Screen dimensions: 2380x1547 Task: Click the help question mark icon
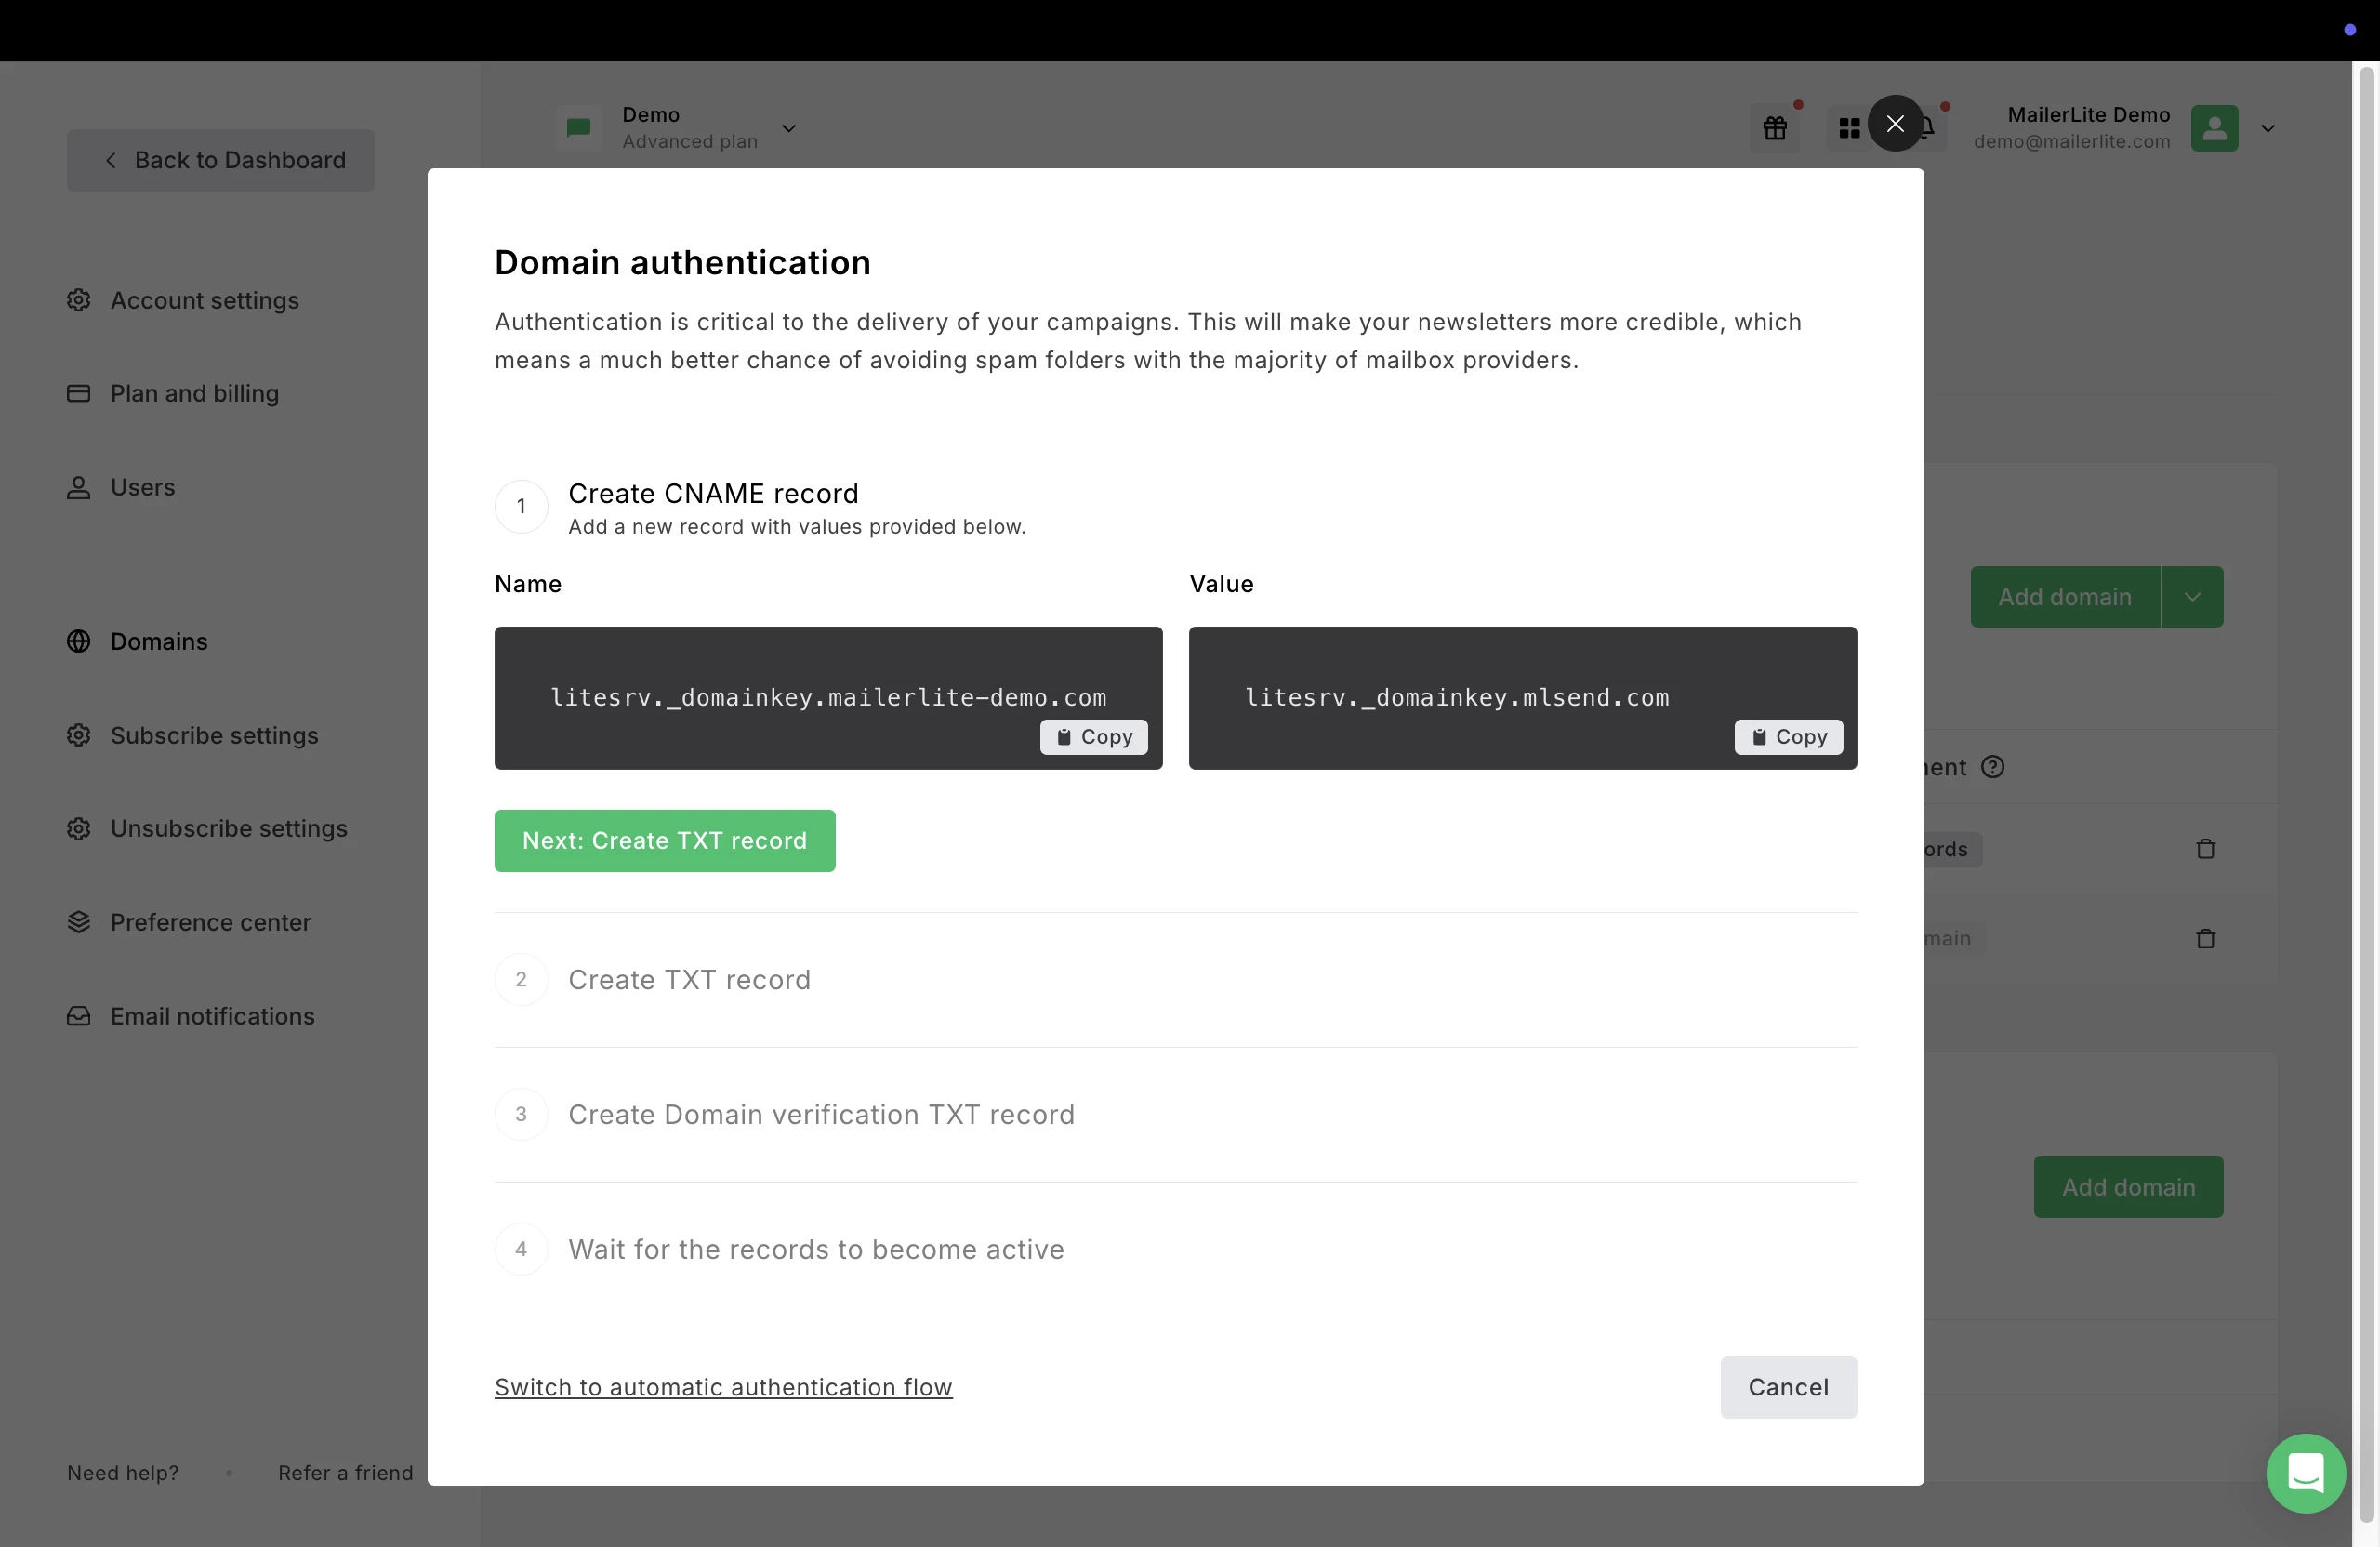click(1992, 767)
